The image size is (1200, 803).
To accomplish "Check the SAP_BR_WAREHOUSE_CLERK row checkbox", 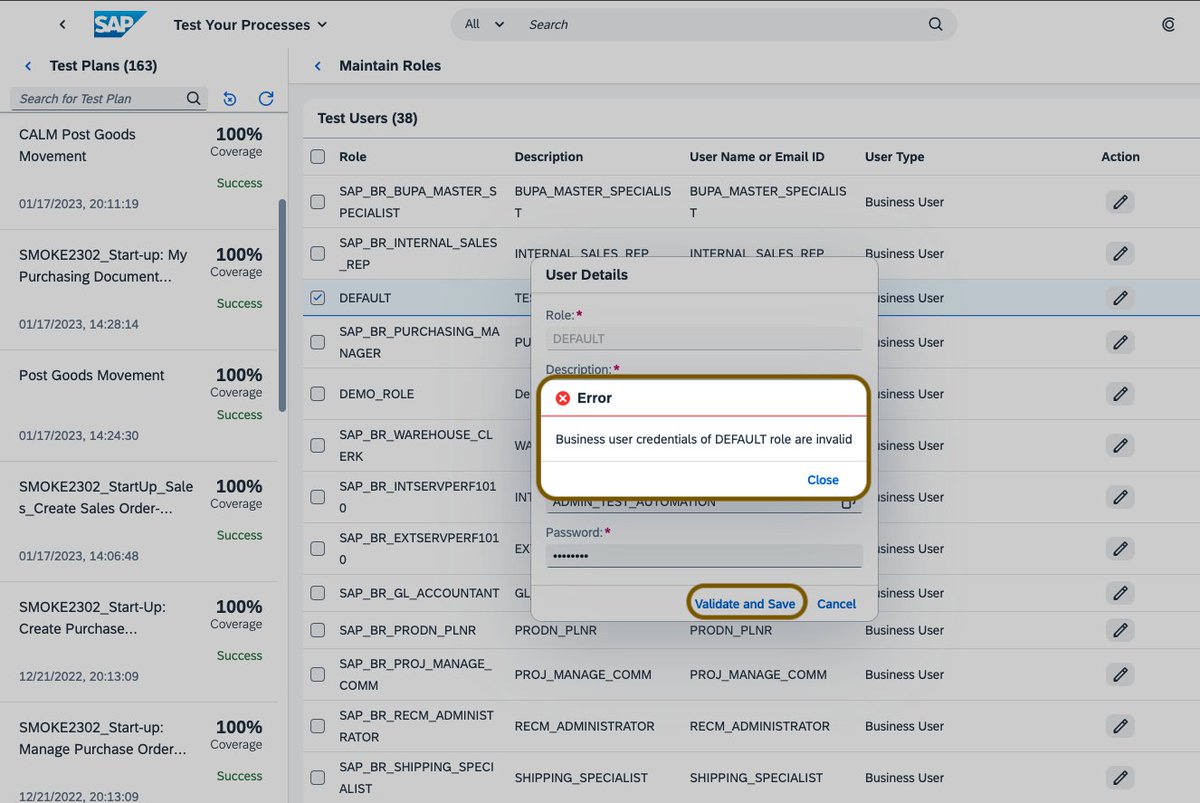I will (318, 445).
